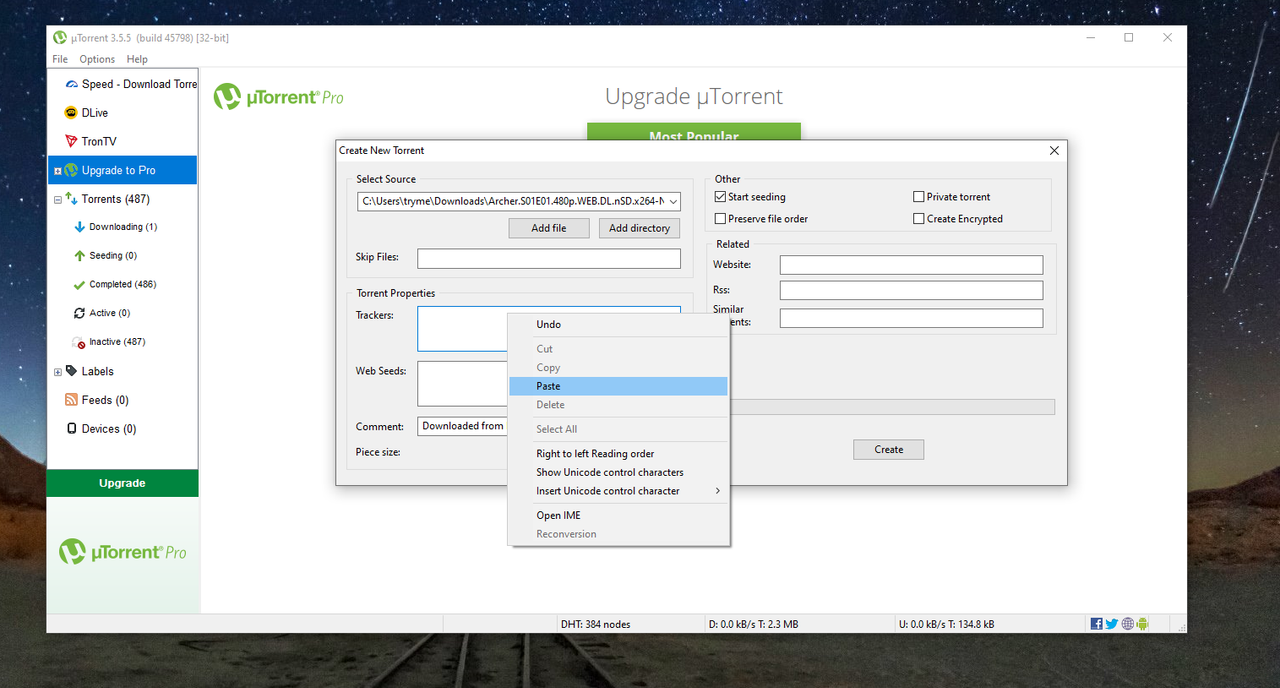This screenshot has width=1280, height=688.
Task: Click the Seeding green arrow icon
Action: tap(80, 256)
